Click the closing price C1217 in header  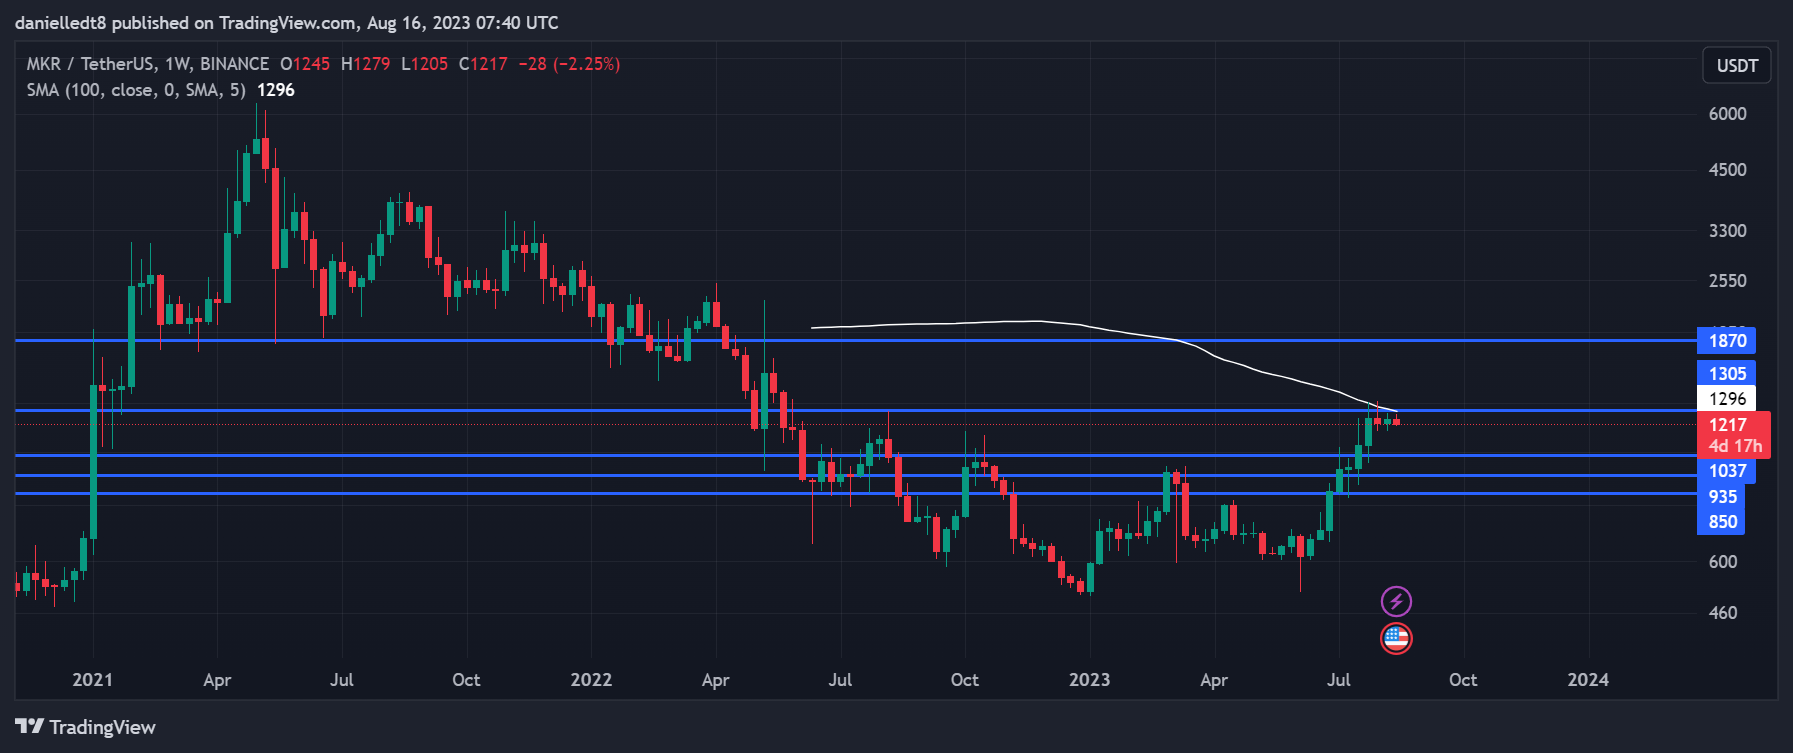(483, 64)
